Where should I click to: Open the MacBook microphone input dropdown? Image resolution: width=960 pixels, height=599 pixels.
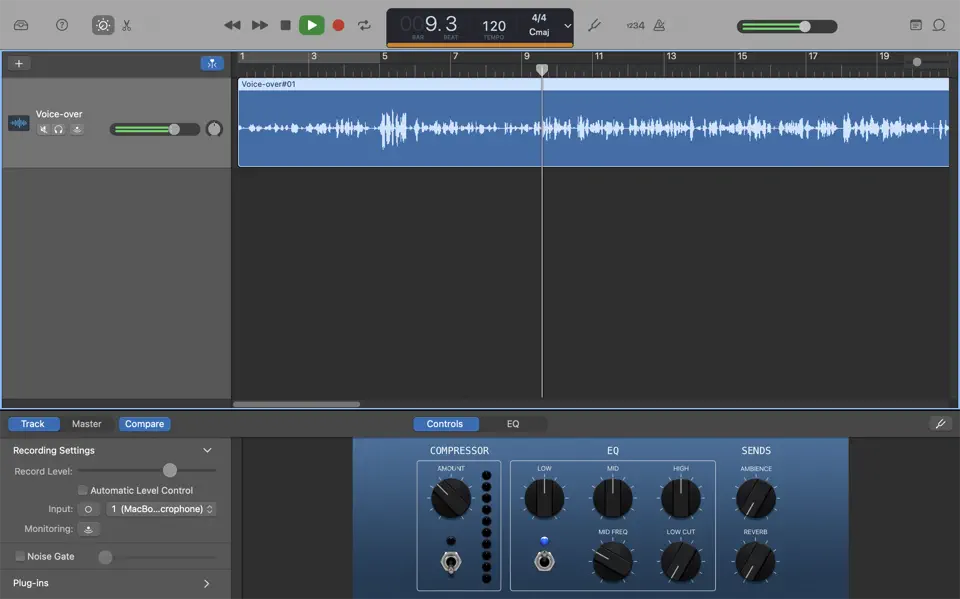[x=160, y=508]
